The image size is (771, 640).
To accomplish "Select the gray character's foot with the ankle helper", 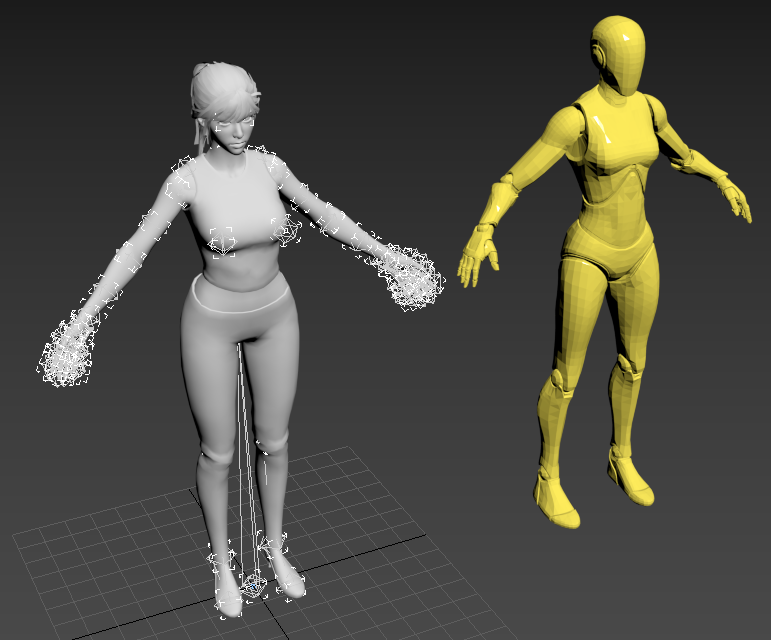I will click(282, 568).
